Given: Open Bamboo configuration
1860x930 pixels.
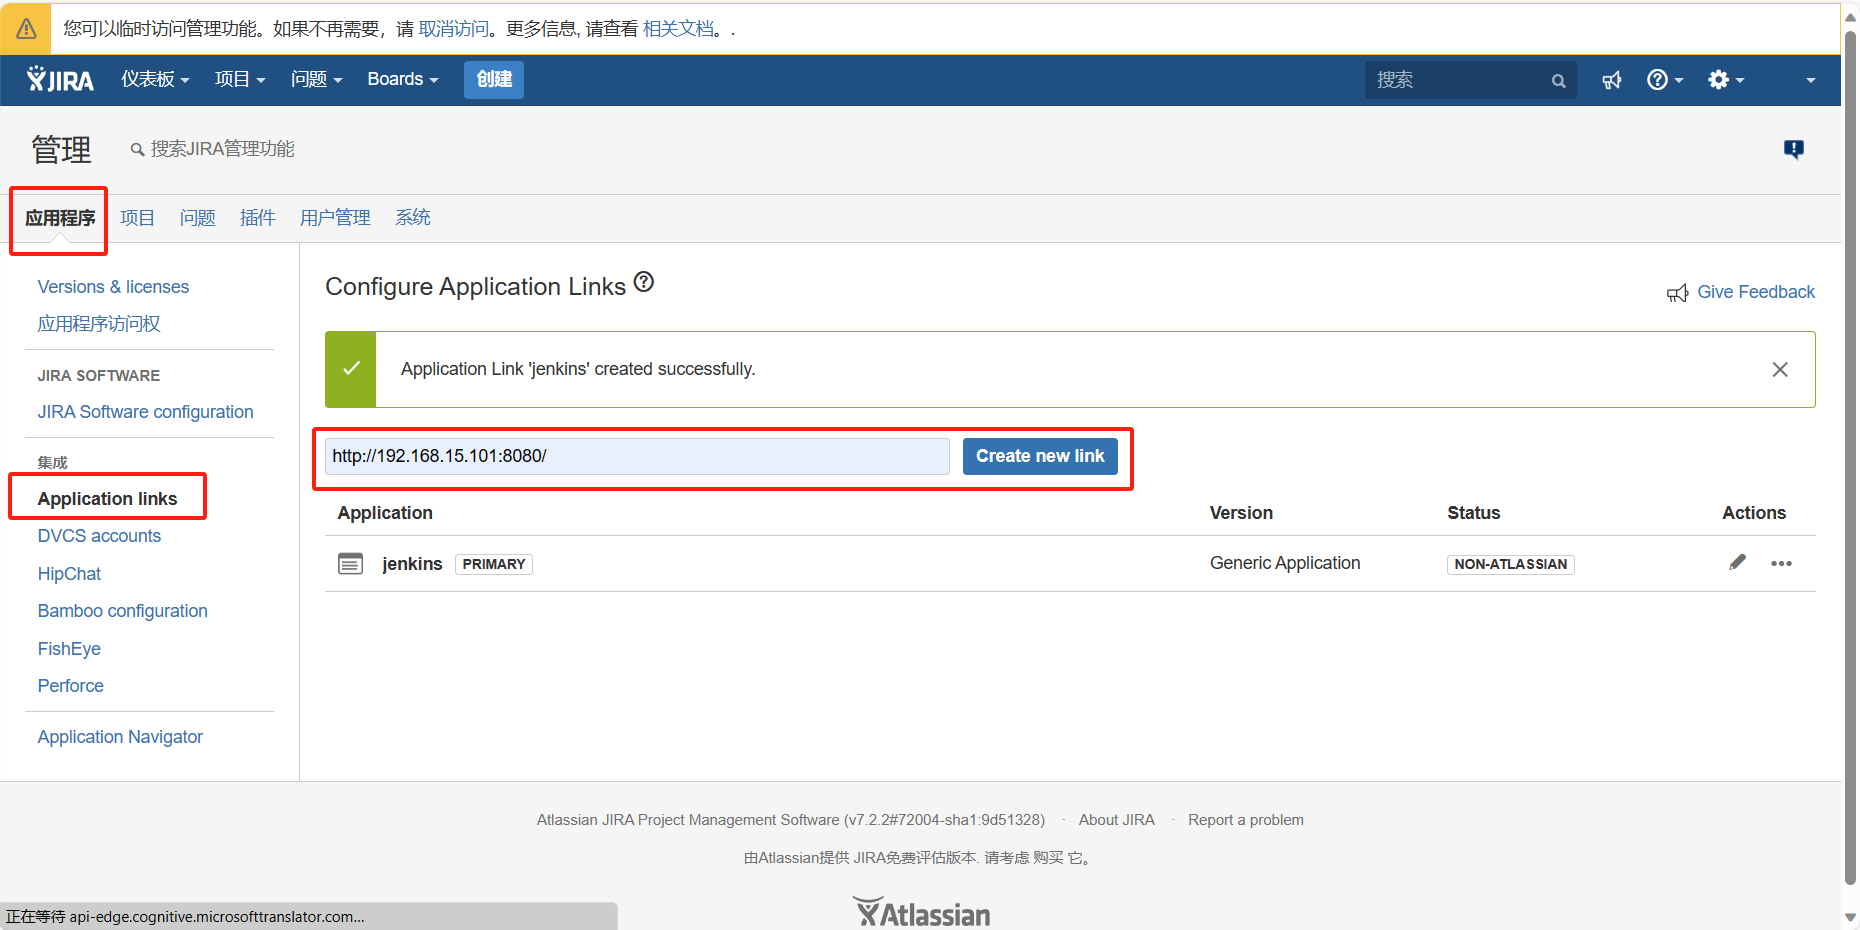Looking at the screenshot, I should pos(122,611).
